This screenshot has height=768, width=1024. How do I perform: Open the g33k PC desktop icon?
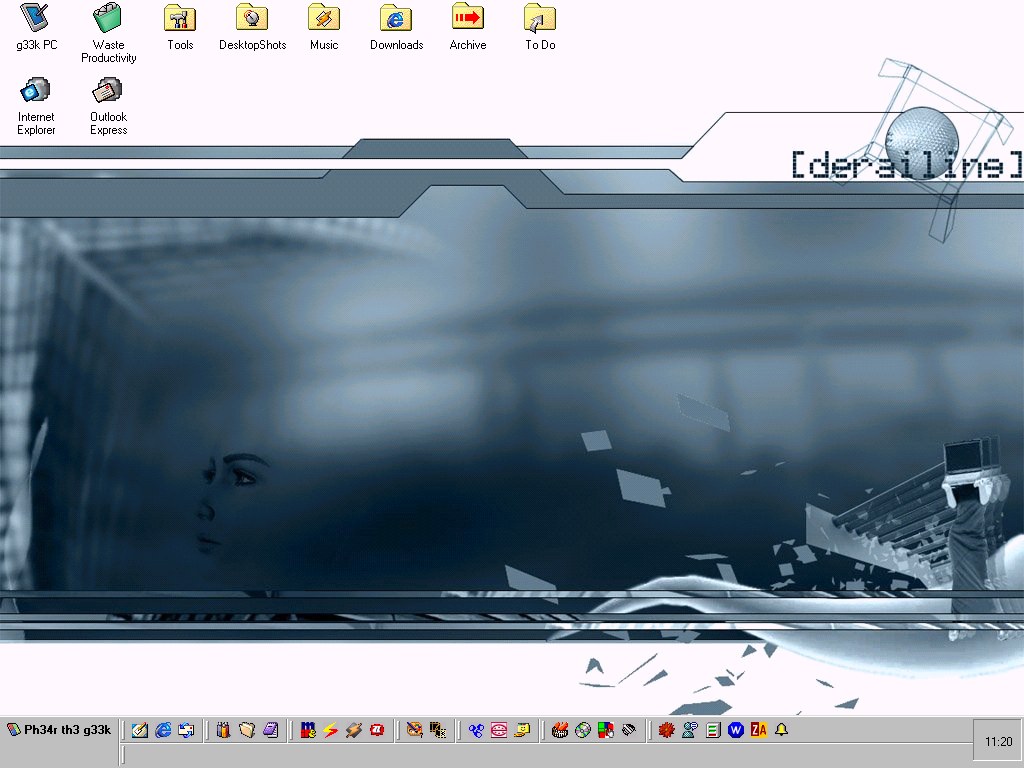pyautogui.click(x=36, y=18)
